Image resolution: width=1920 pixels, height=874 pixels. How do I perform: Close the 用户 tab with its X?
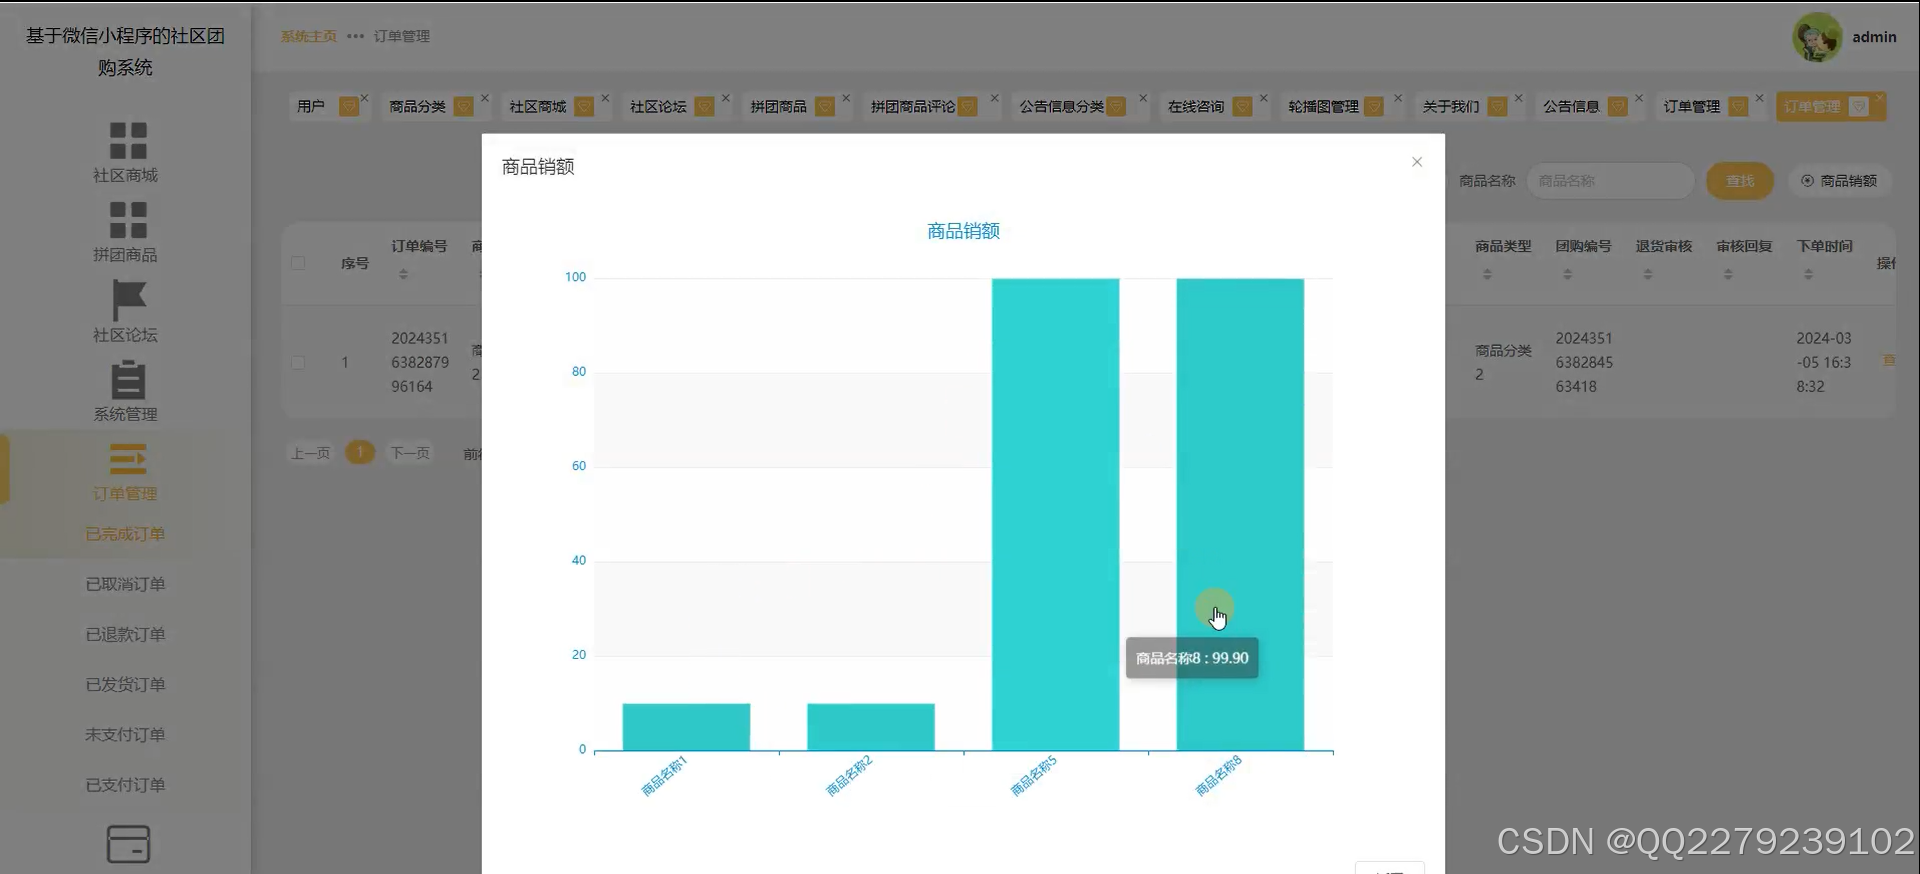(x=364, y=98)
